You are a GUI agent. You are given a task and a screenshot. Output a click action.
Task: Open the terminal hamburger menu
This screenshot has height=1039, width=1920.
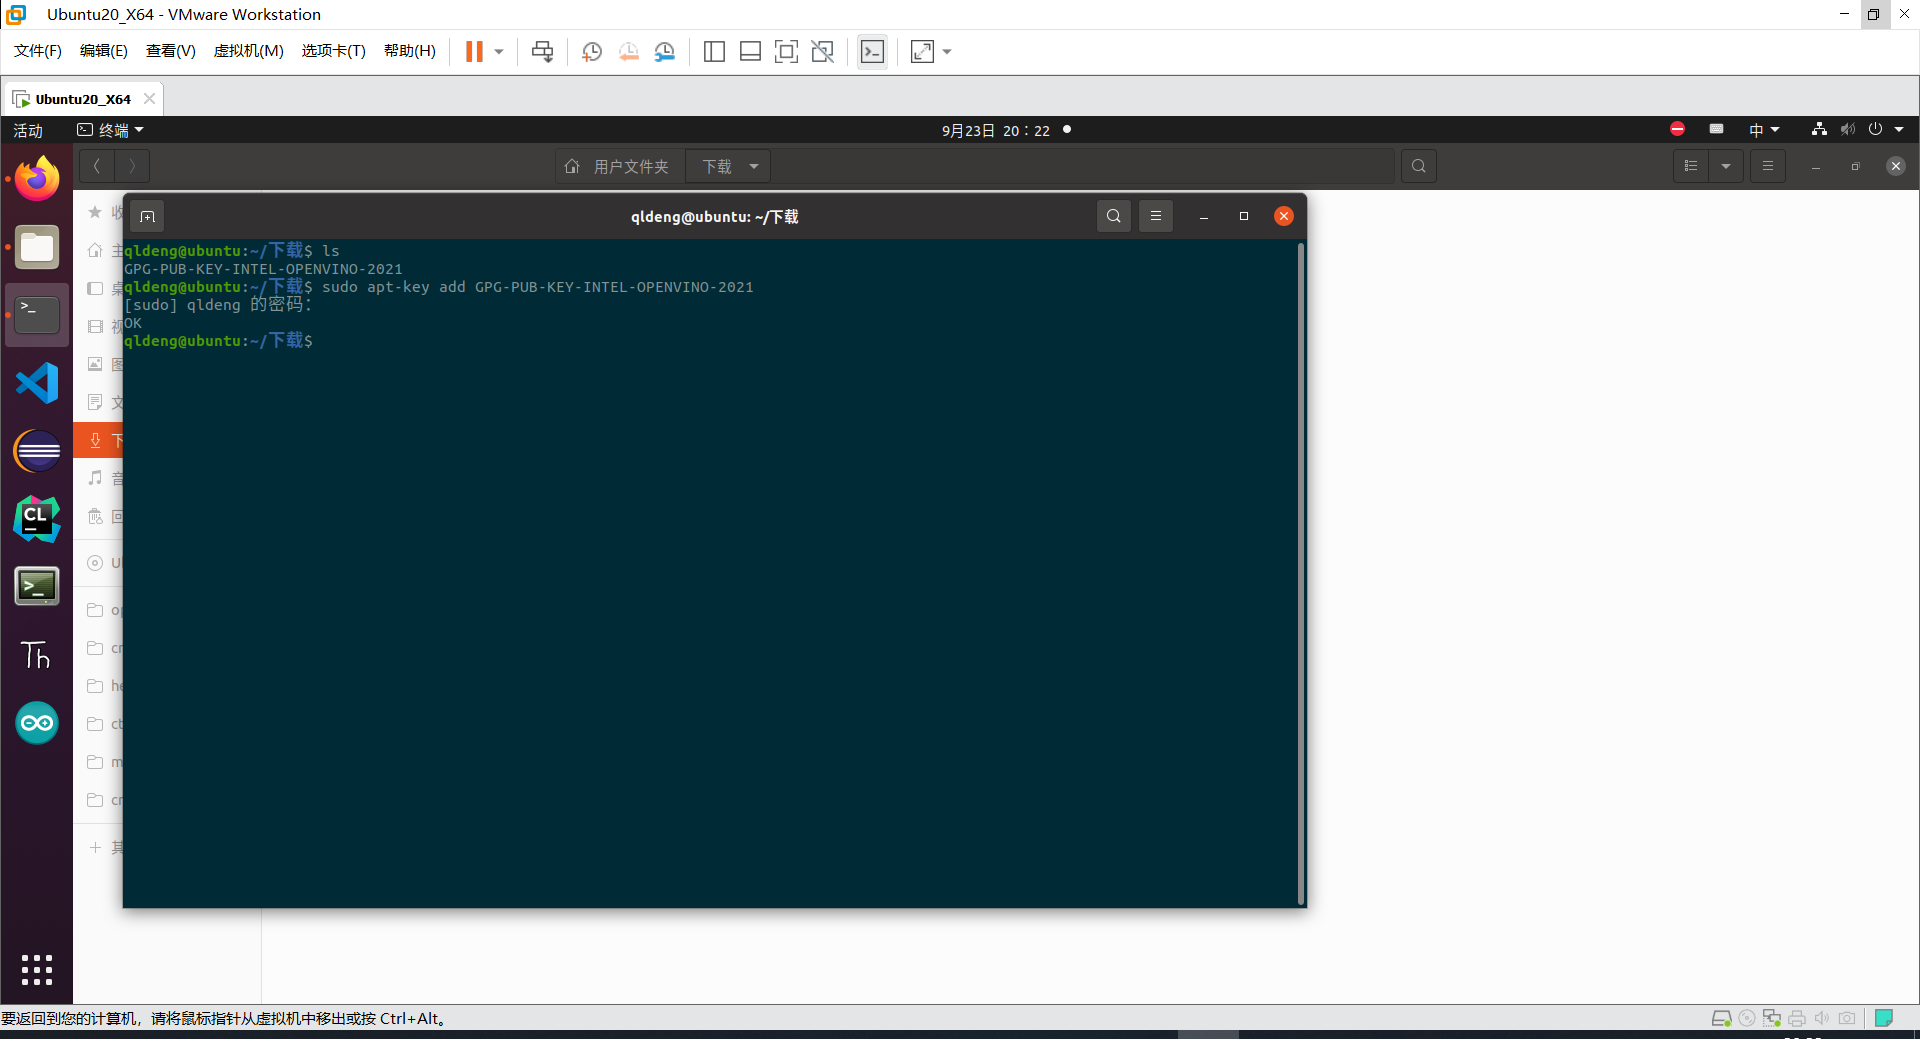(1156, 216)
